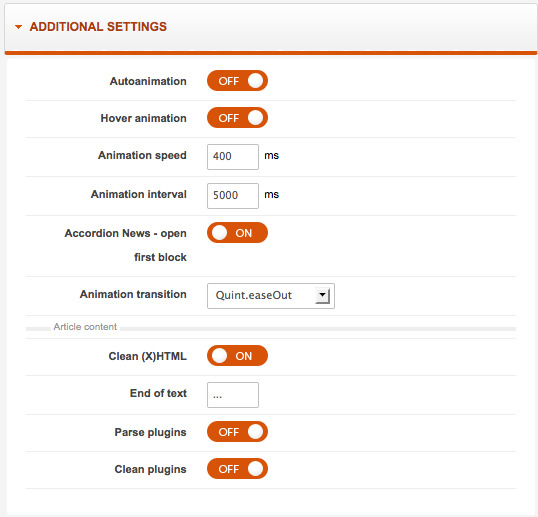Enable the Parse plugins switch

(x=237, y=432)
